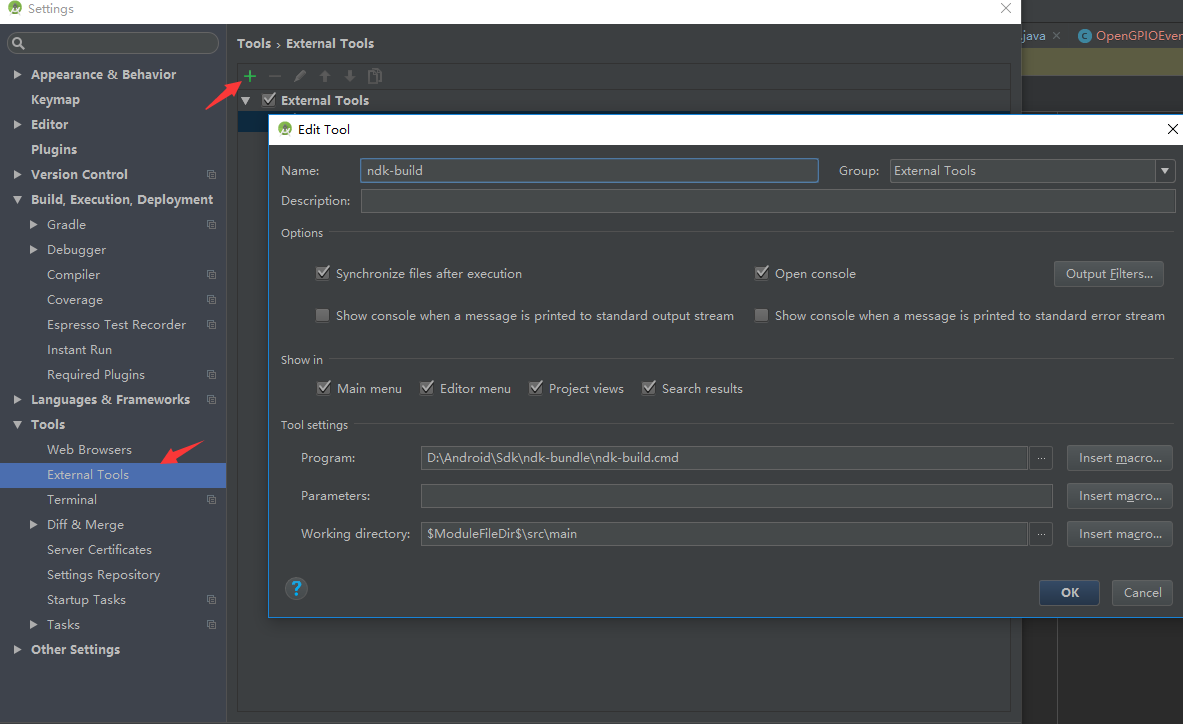Select Instant Run settings
Image resolution: width=1183 pixels, height=724 pixels.
click(x=79, y=350)
